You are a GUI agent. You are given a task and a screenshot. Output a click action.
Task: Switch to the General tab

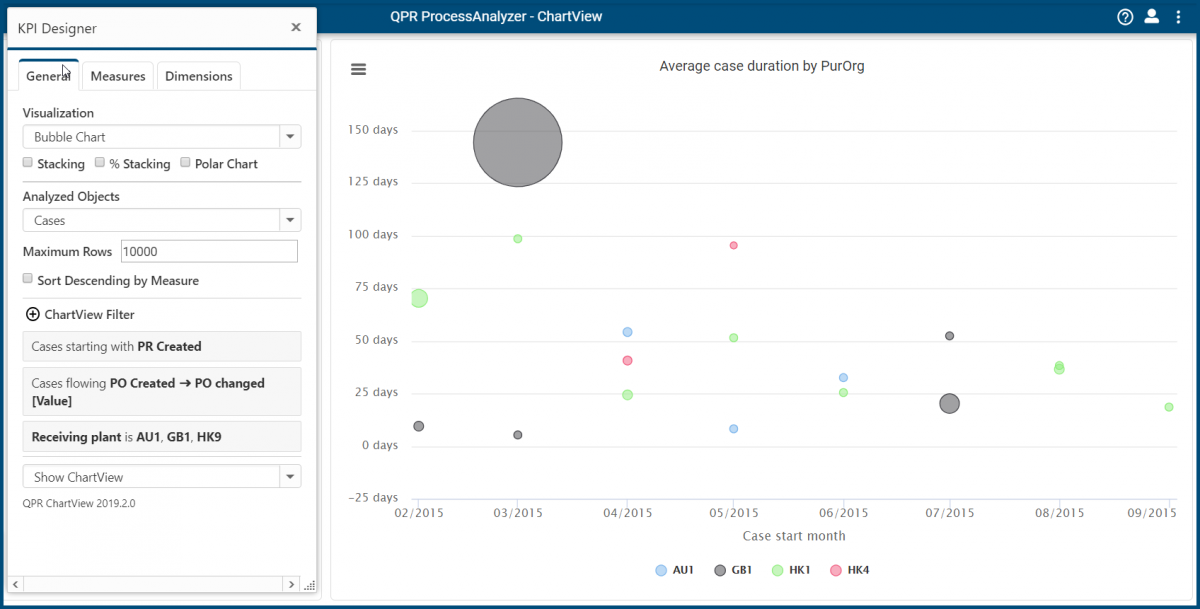[x=49, y=76]
